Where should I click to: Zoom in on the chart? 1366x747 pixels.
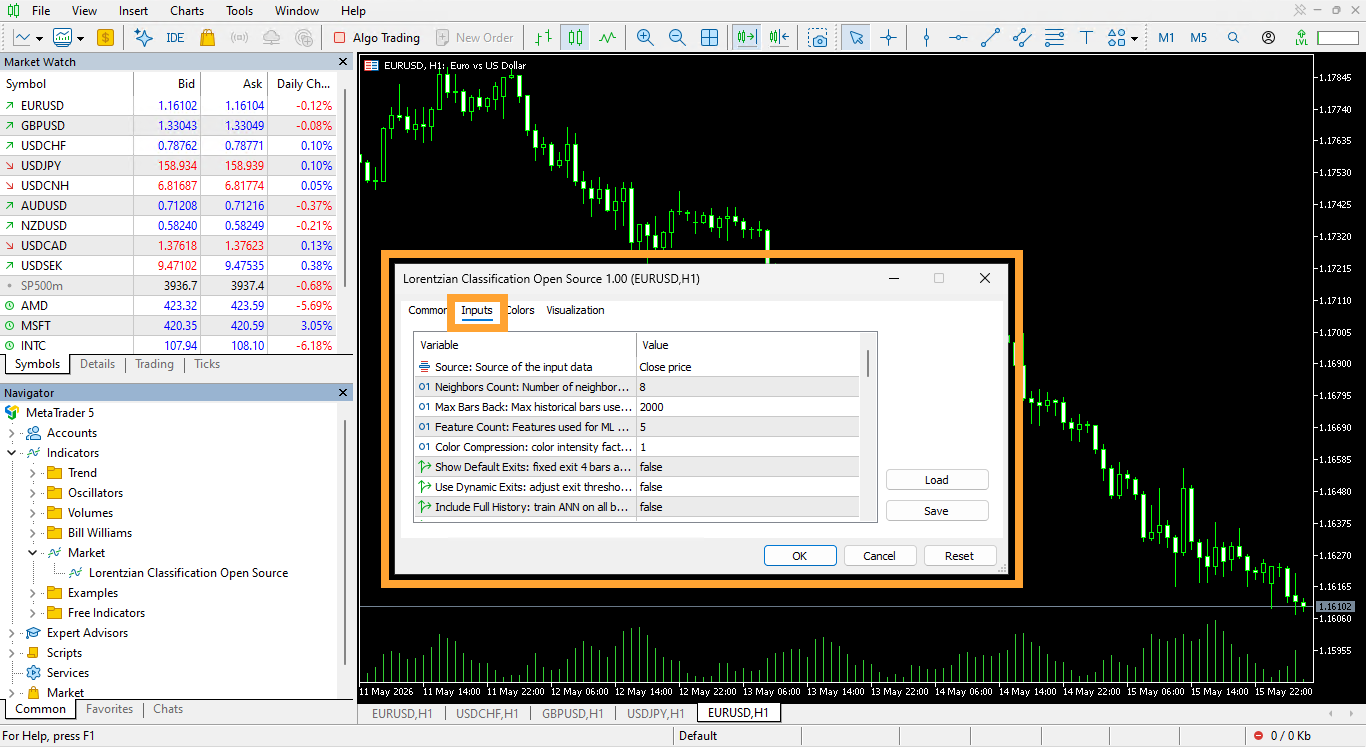[645, 38]
